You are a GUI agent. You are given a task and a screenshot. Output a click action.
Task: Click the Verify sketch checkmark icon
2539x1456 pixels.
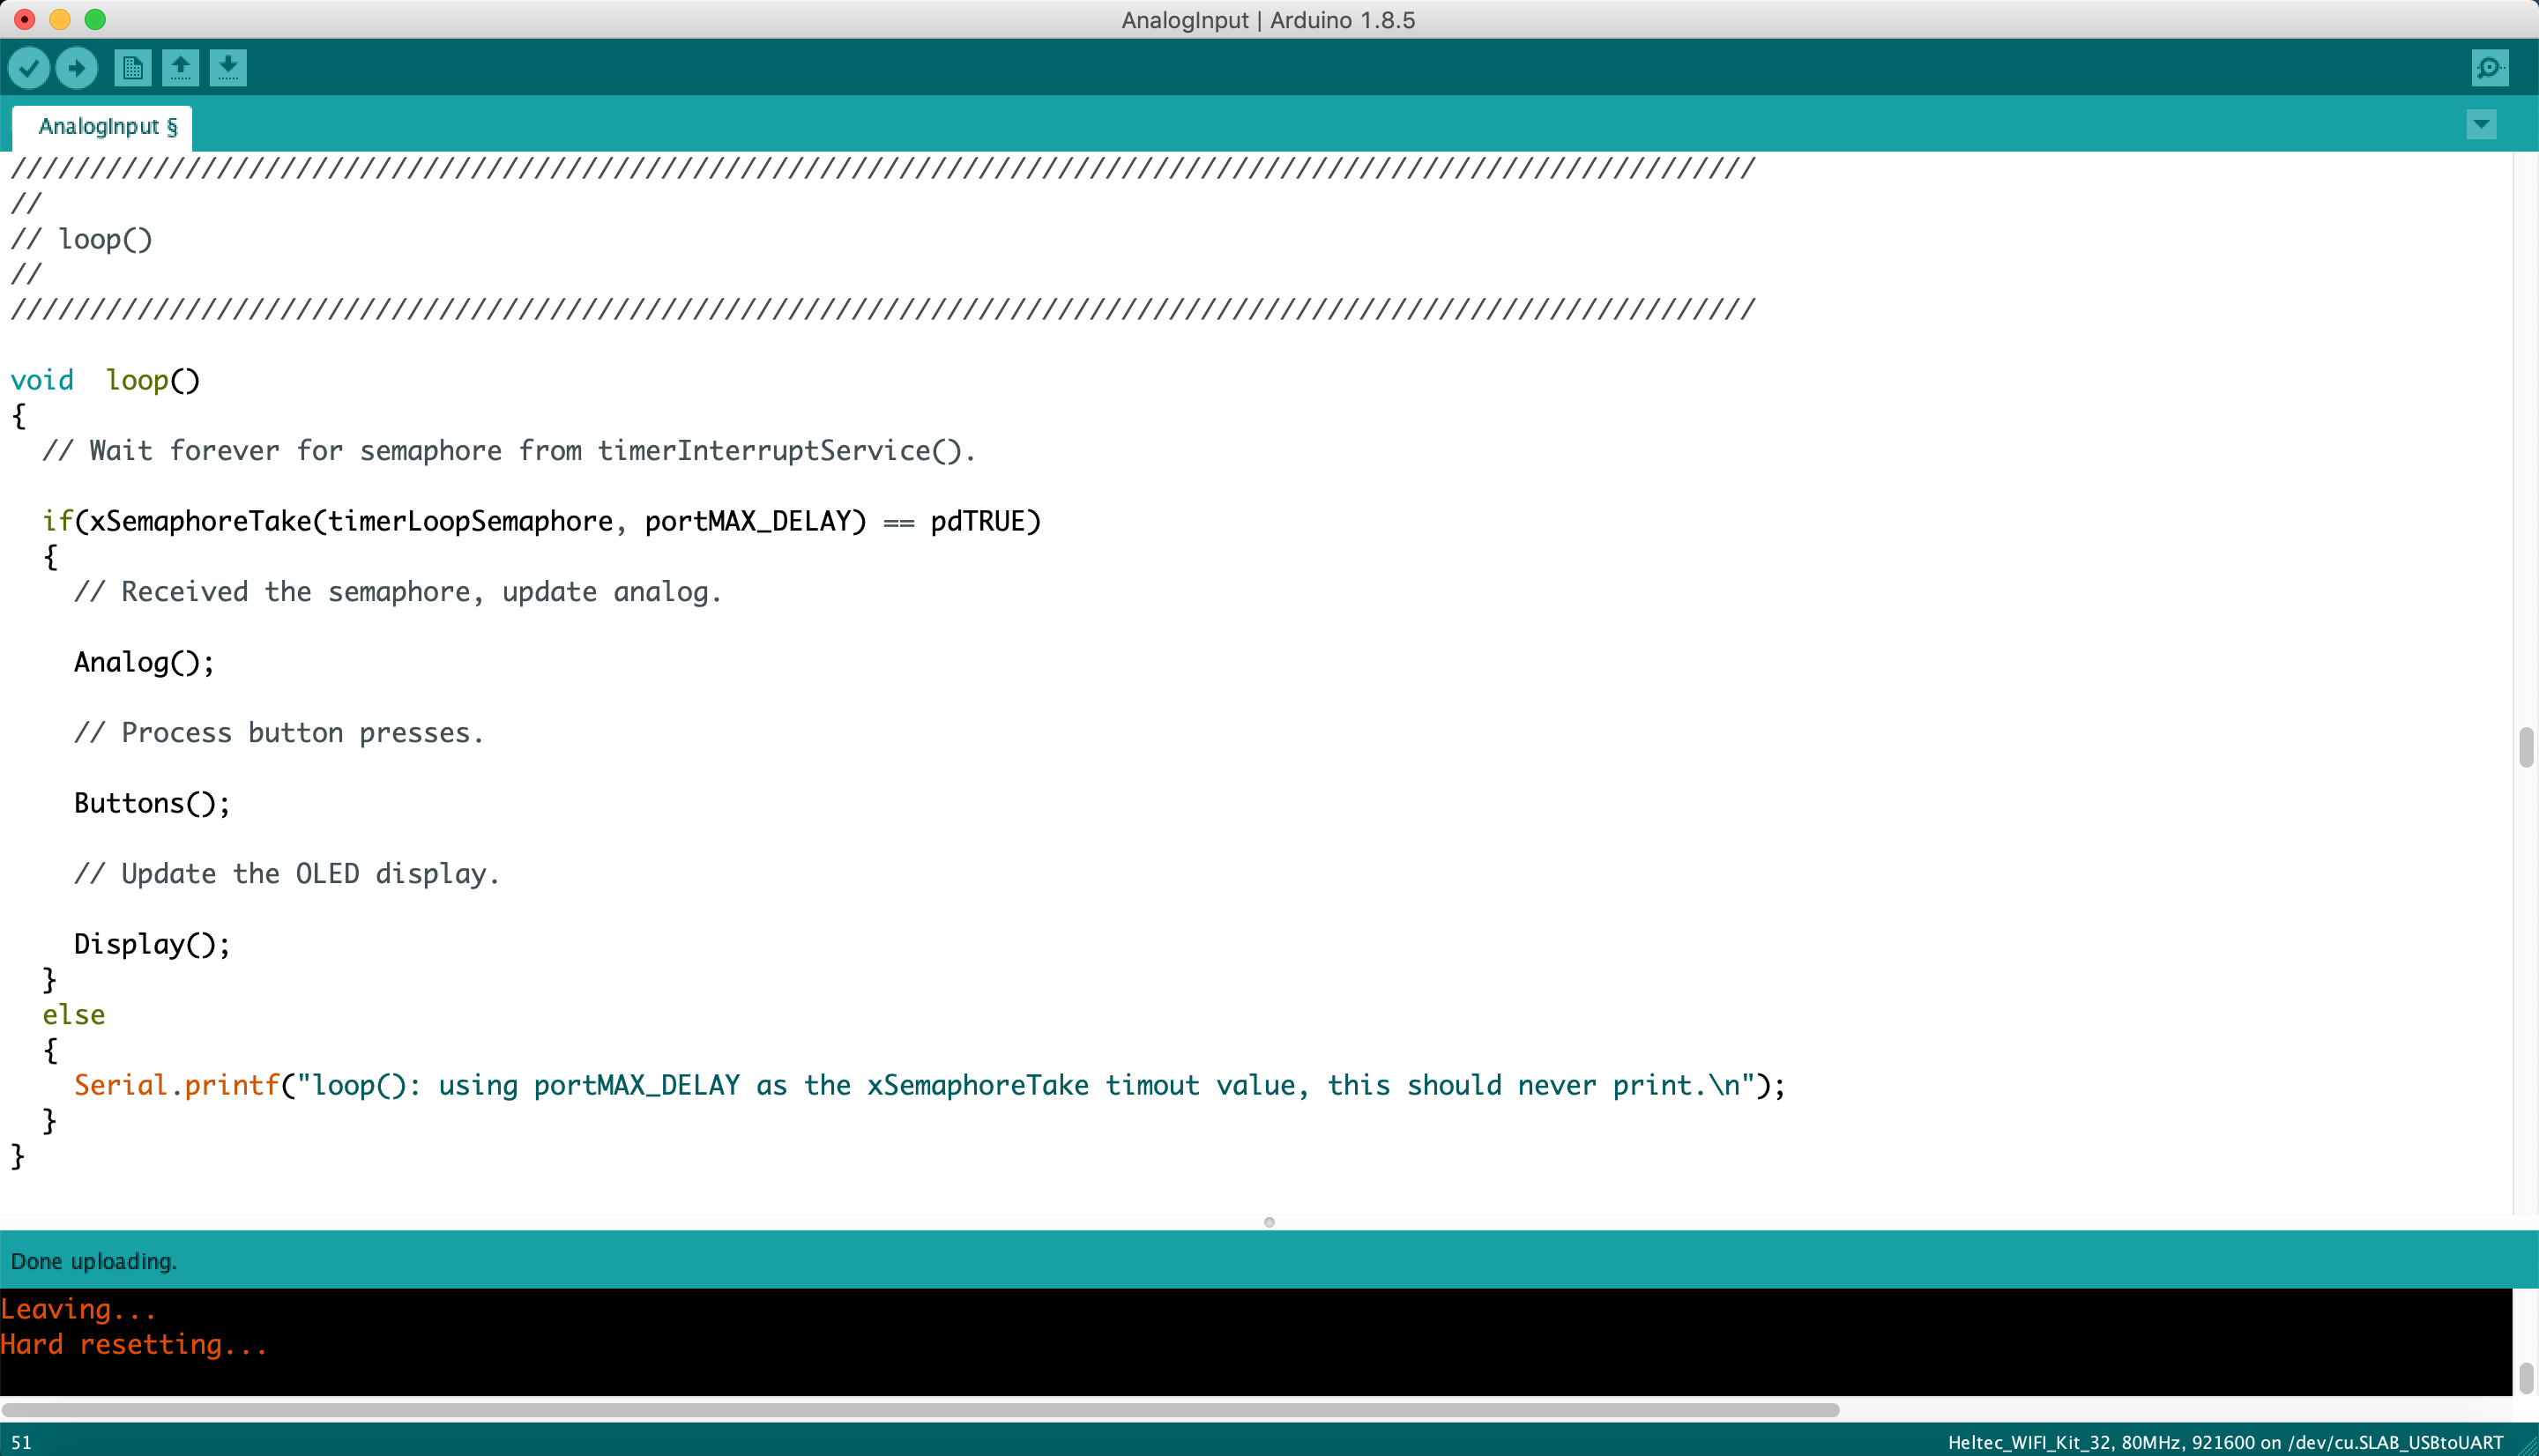point(29,68)
